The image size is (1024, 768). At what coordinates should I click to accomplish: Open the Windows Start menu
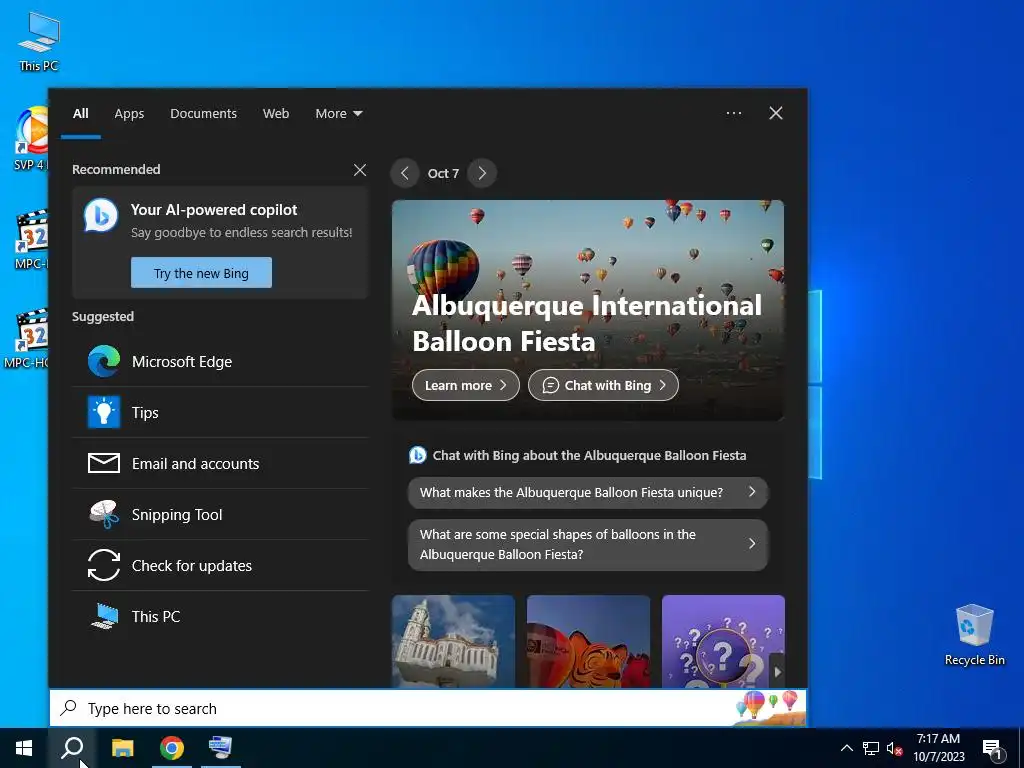(x=24, y=748)
